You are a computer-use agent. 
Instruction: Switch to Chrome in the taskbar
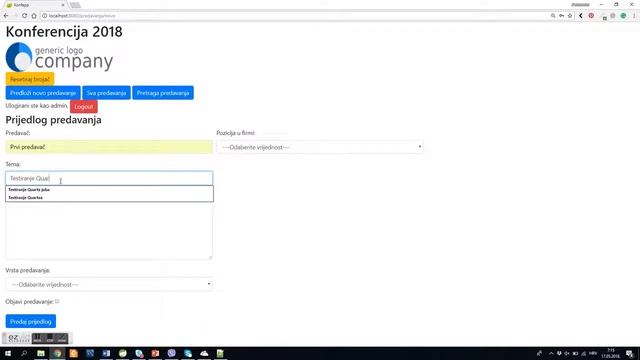click(x=57, y=353)
